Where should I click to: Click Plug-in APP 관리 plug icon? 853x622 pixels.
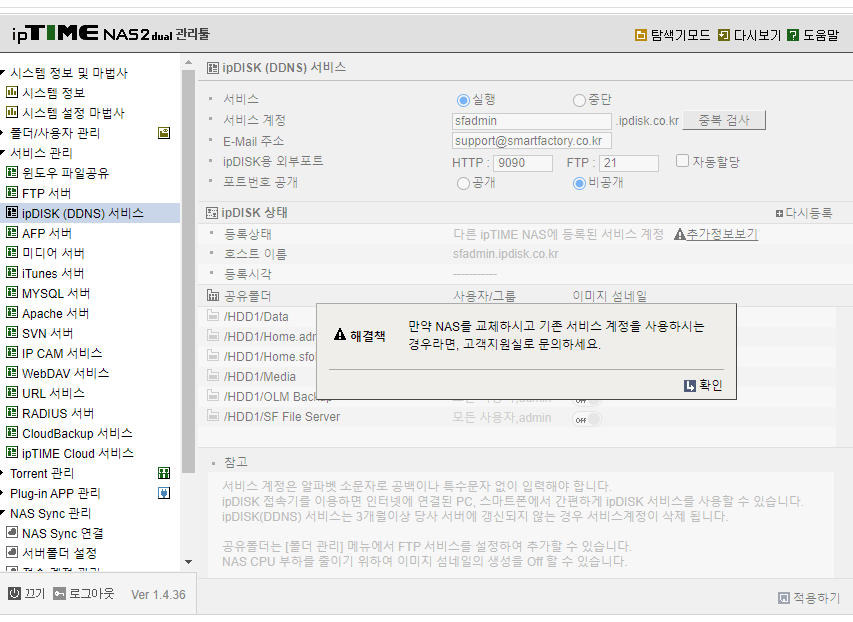tap(164, 493)
